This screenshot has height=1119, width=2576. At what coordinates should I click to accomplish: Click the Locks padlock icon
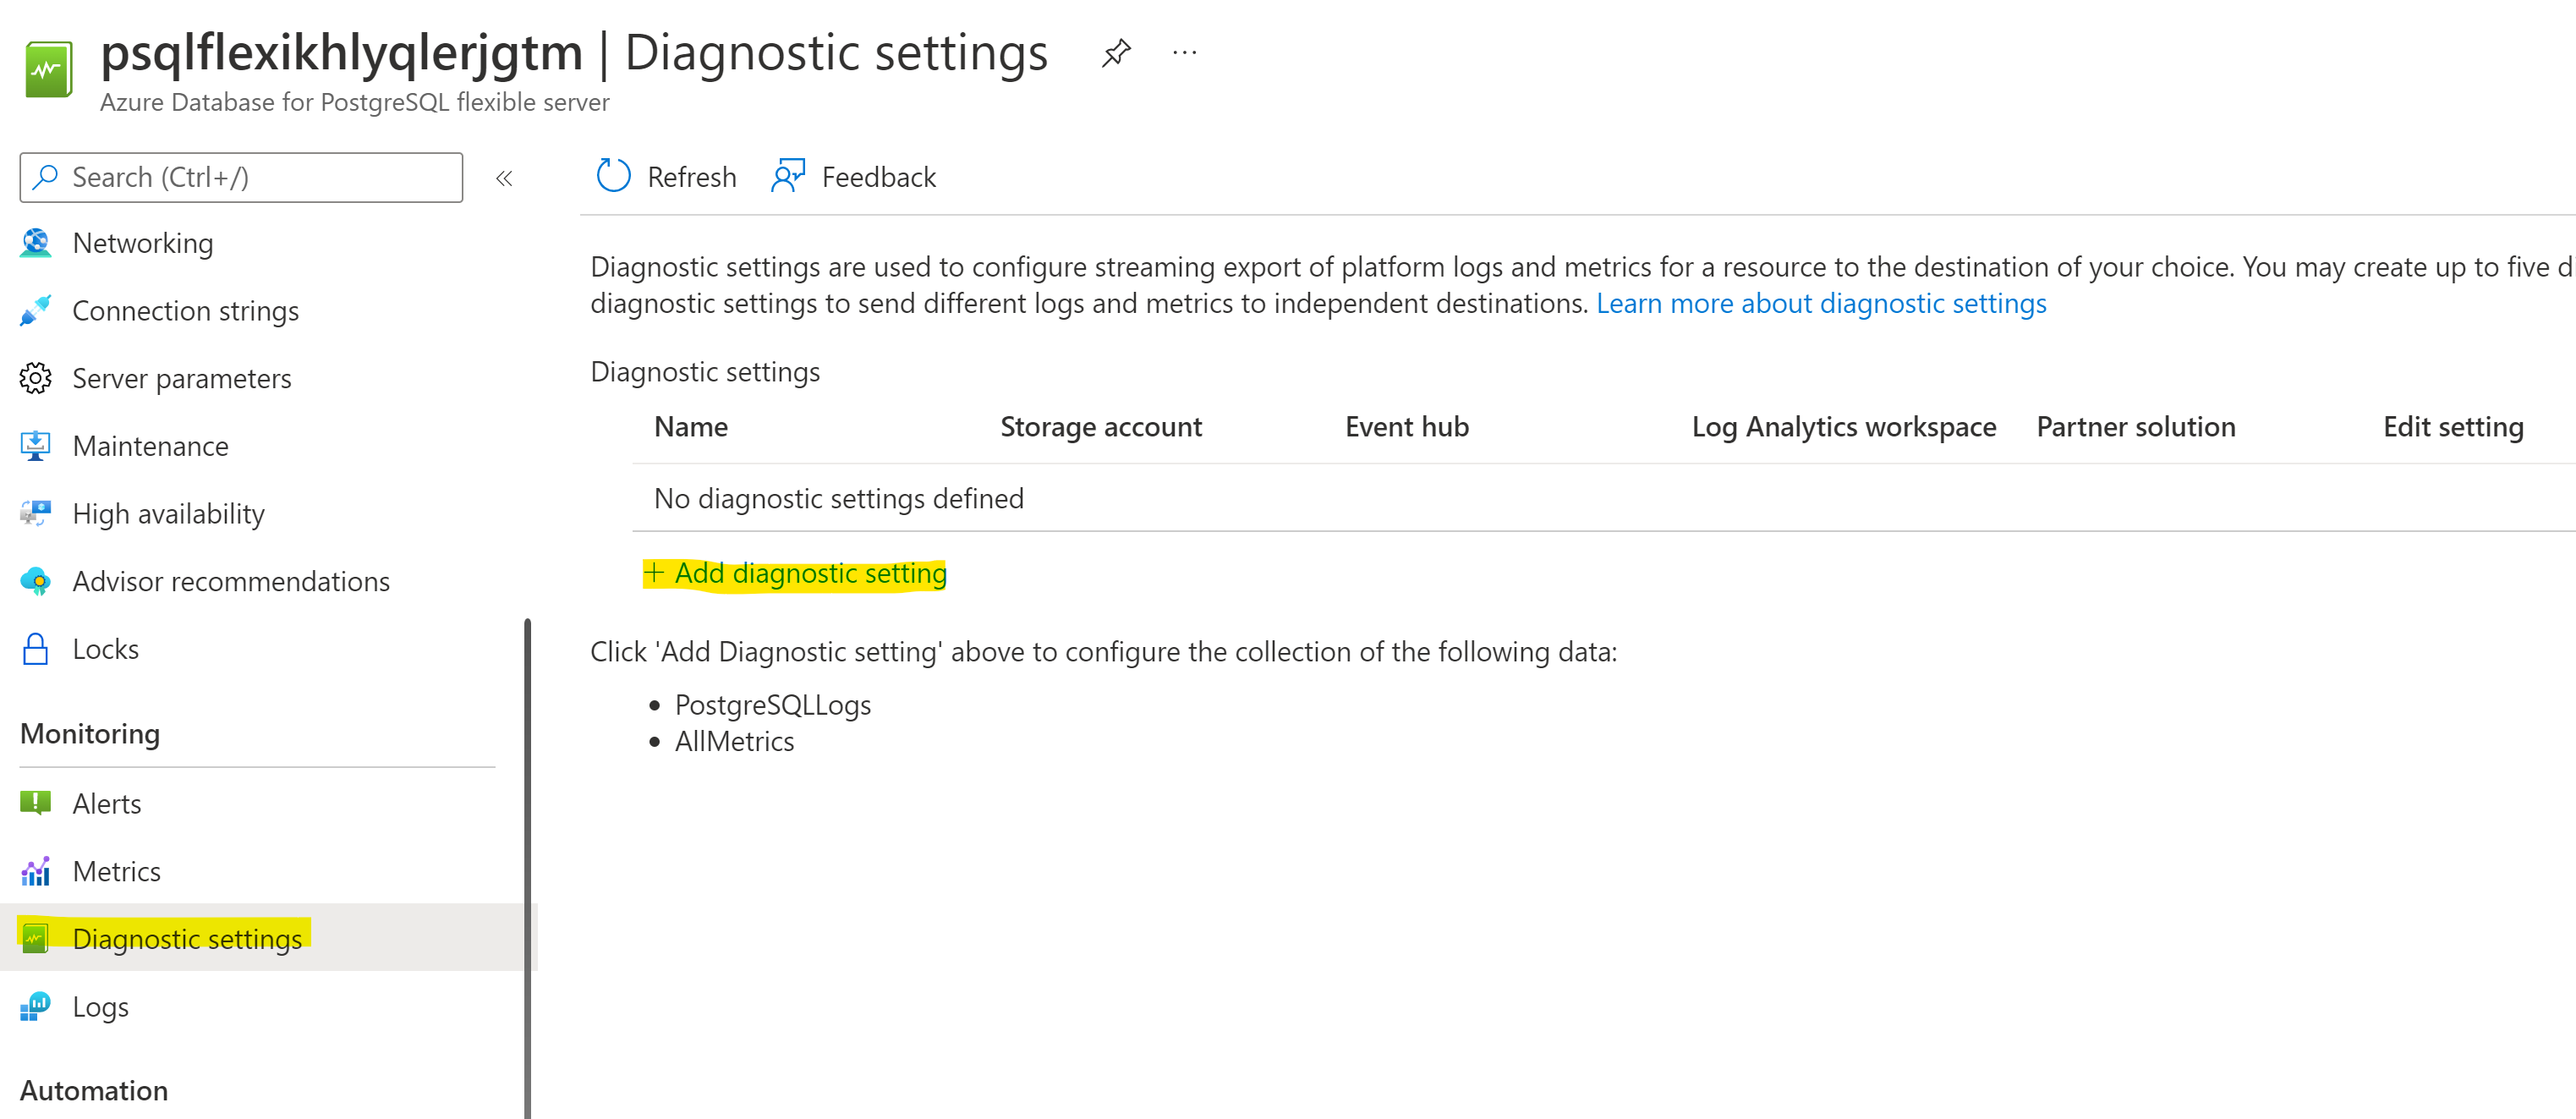click(36, 649)
